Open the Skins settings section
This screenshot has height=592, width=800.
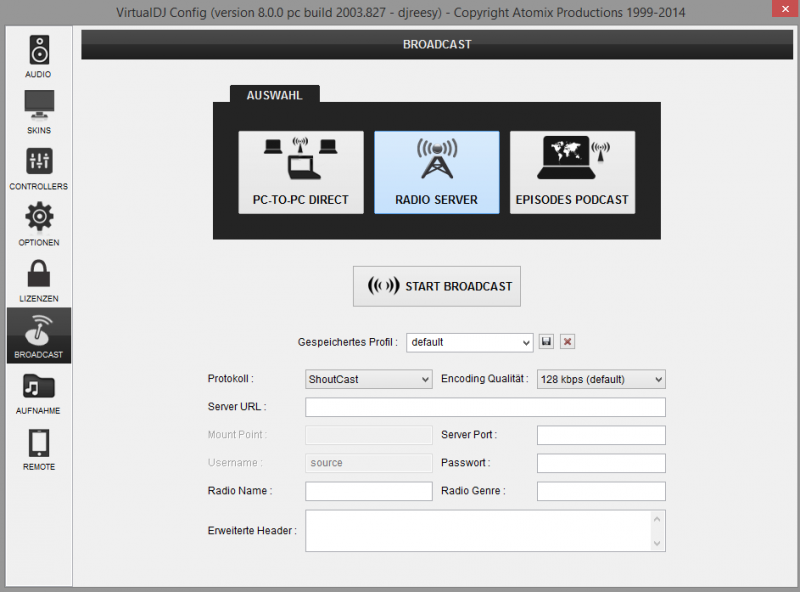(x=39, y=112)
